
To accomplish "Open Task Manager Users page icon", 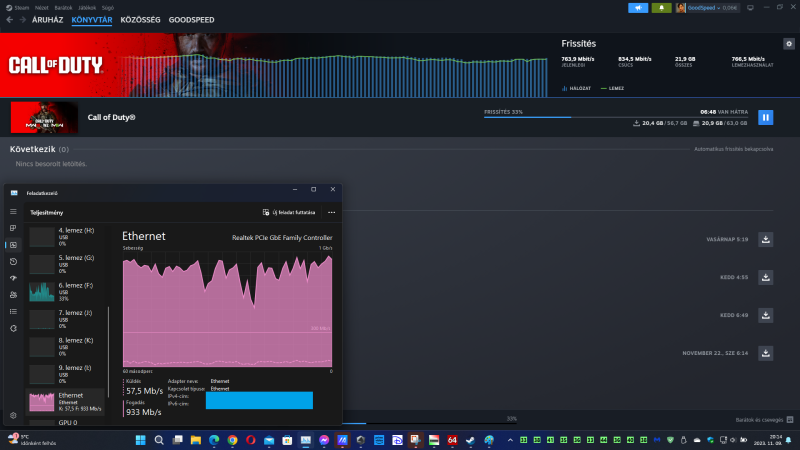I will click(13, 295).
